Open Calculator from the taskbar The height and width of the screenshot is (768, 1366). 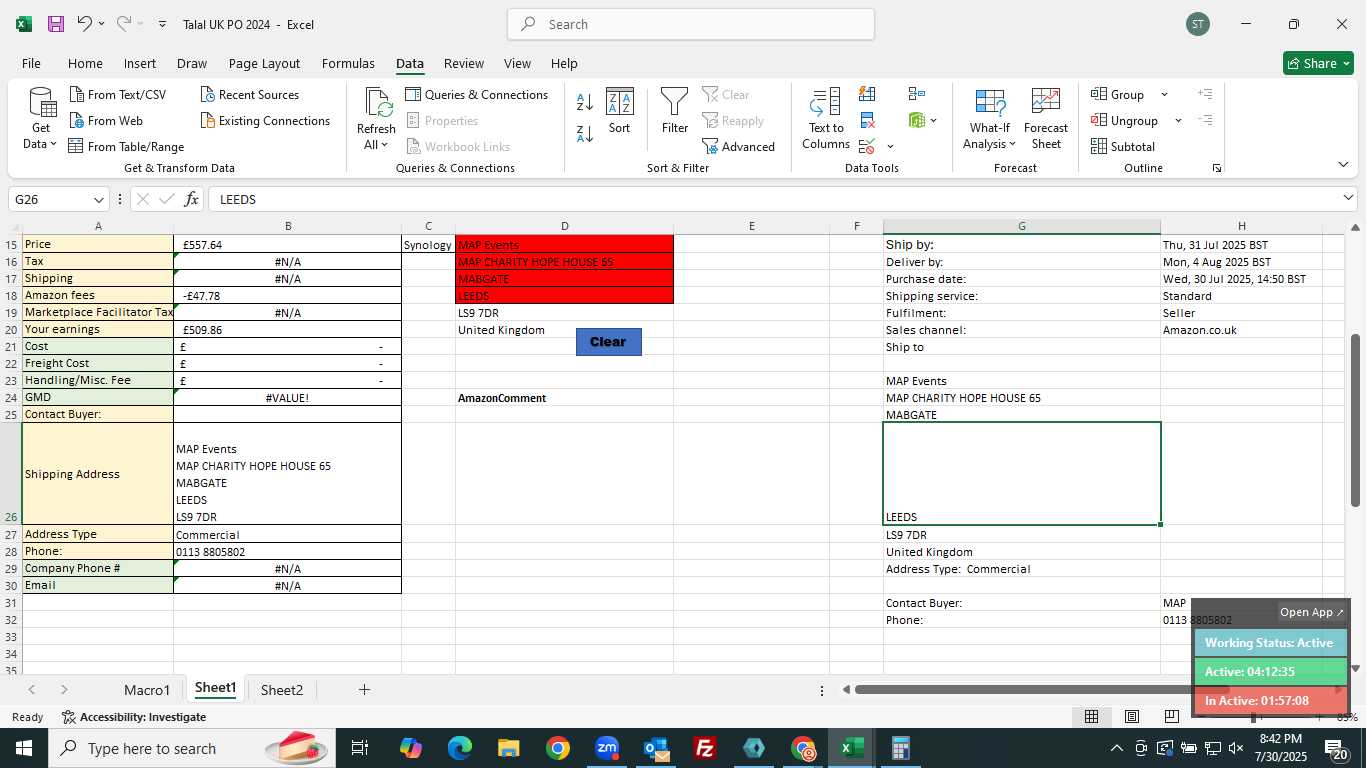901,748
